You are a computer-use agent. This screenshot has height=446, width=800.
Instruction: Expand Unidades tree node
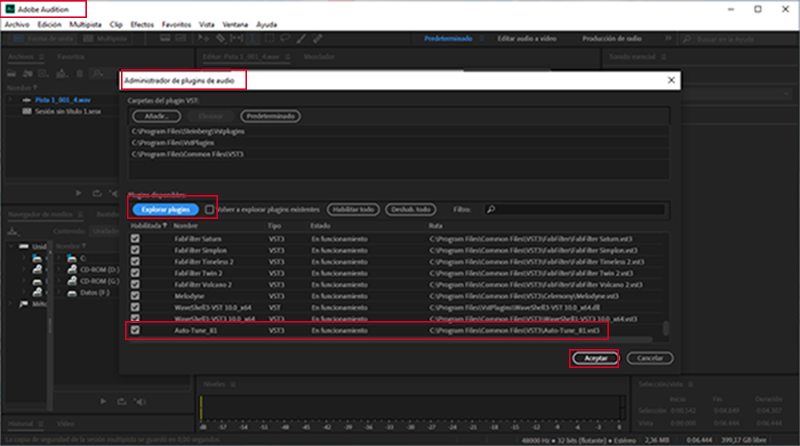(11, 246)
